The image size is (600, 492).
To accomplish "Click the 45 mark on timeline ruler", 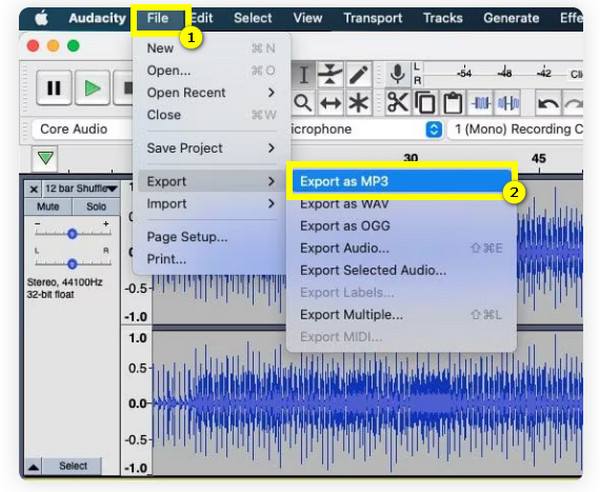I will (538, 158).
